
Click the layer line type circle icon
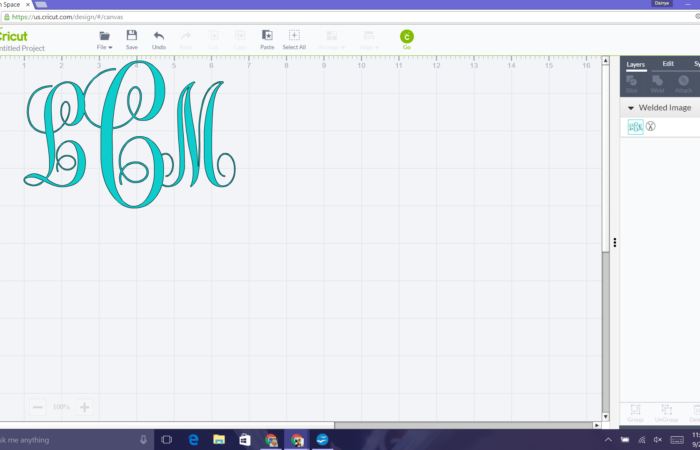(x=650, y=126)
